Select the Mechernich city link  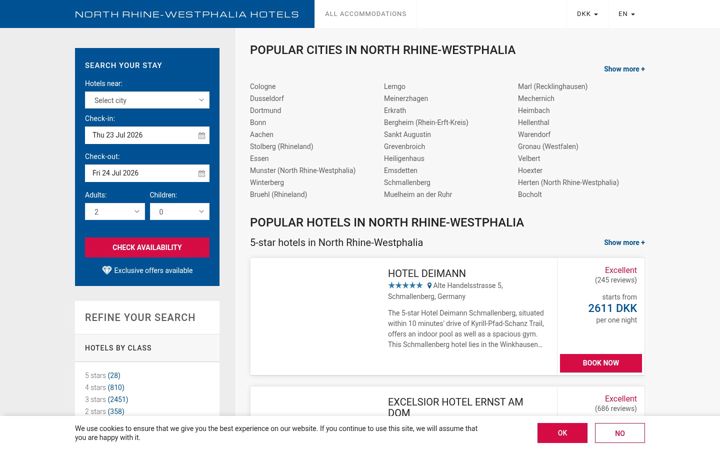[536, 98]
